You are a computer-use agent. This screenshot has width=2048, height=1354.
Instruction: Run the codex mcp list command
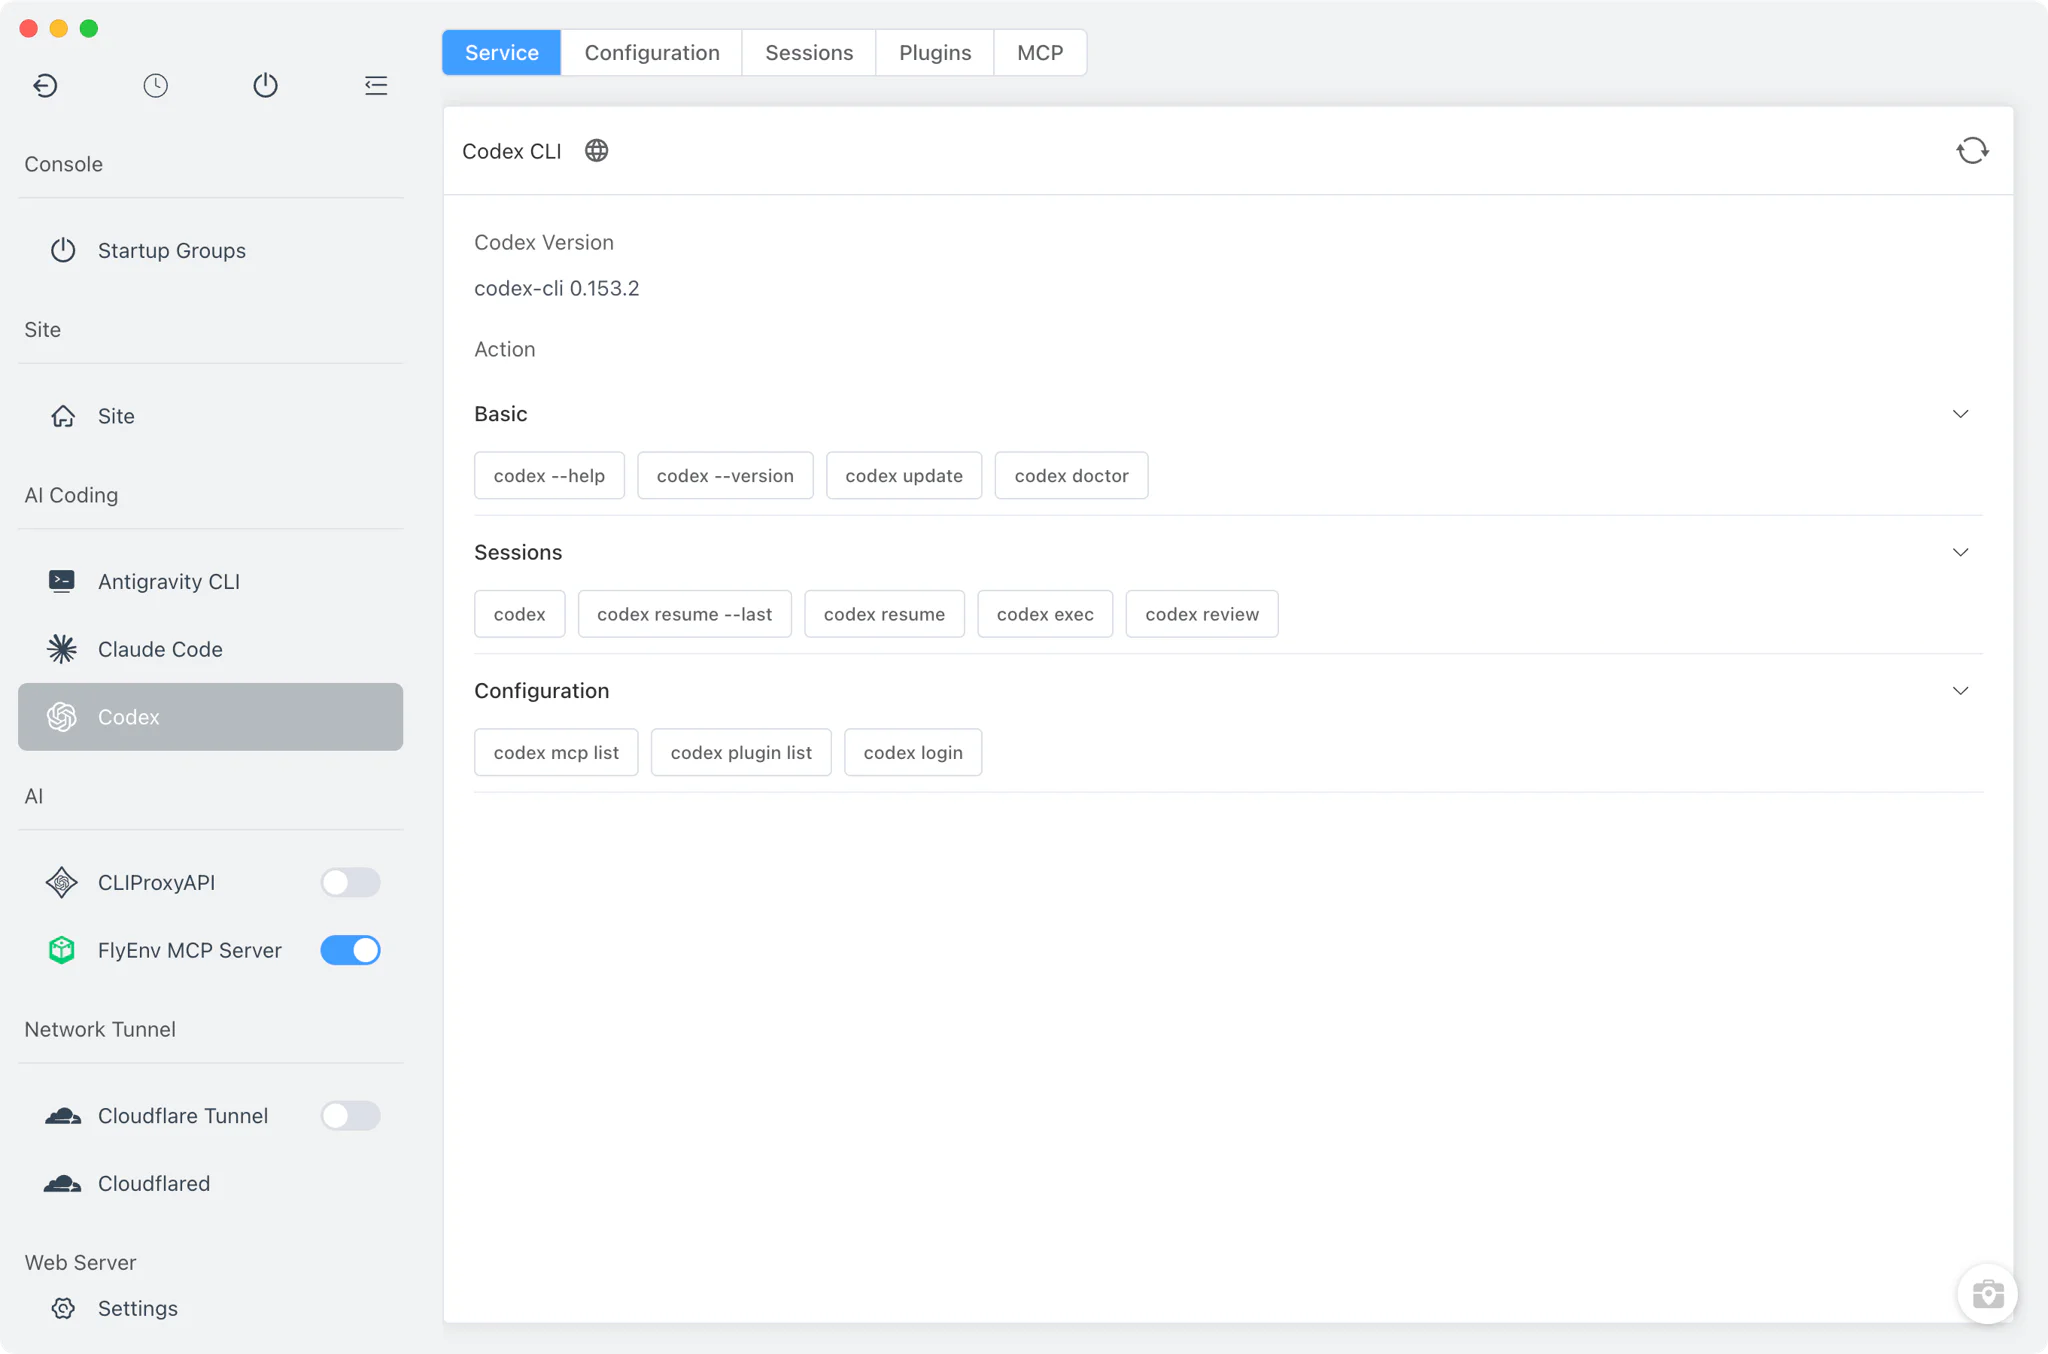click(556, 753)
